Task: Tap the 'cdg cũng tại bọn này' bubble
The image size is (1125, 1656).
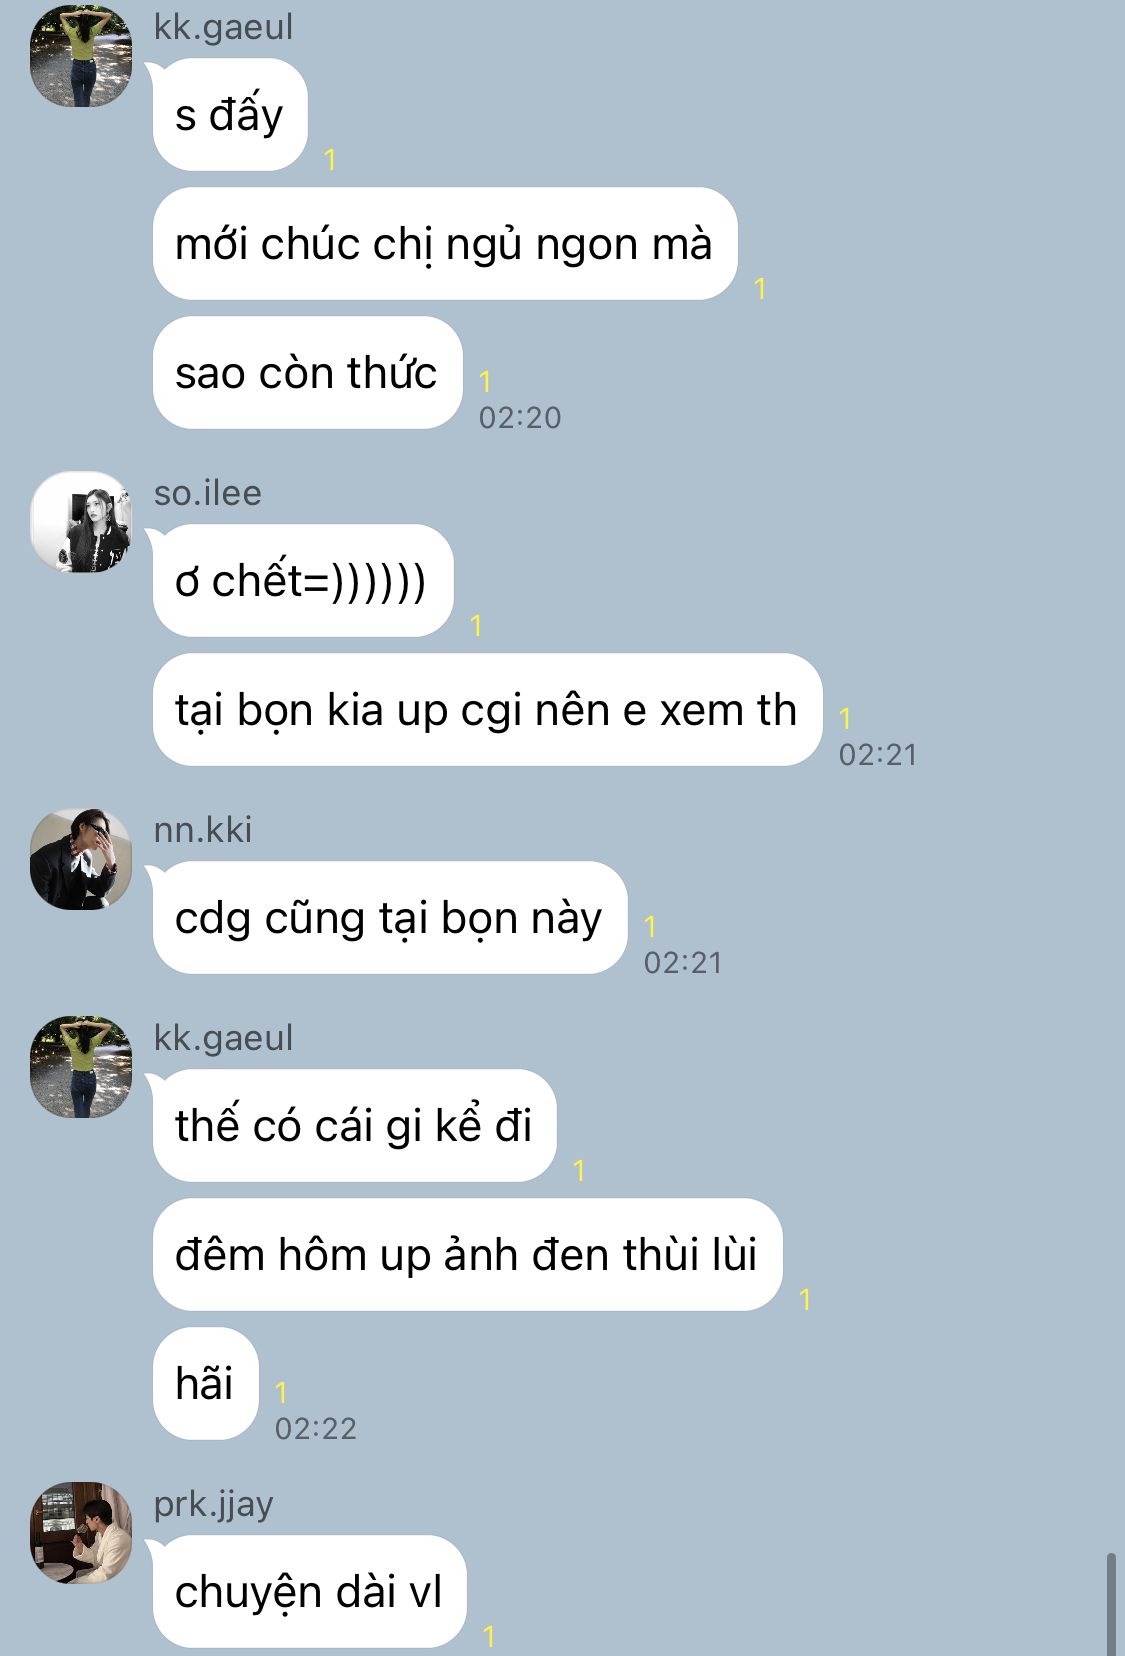Action: [x=390, y=918]
